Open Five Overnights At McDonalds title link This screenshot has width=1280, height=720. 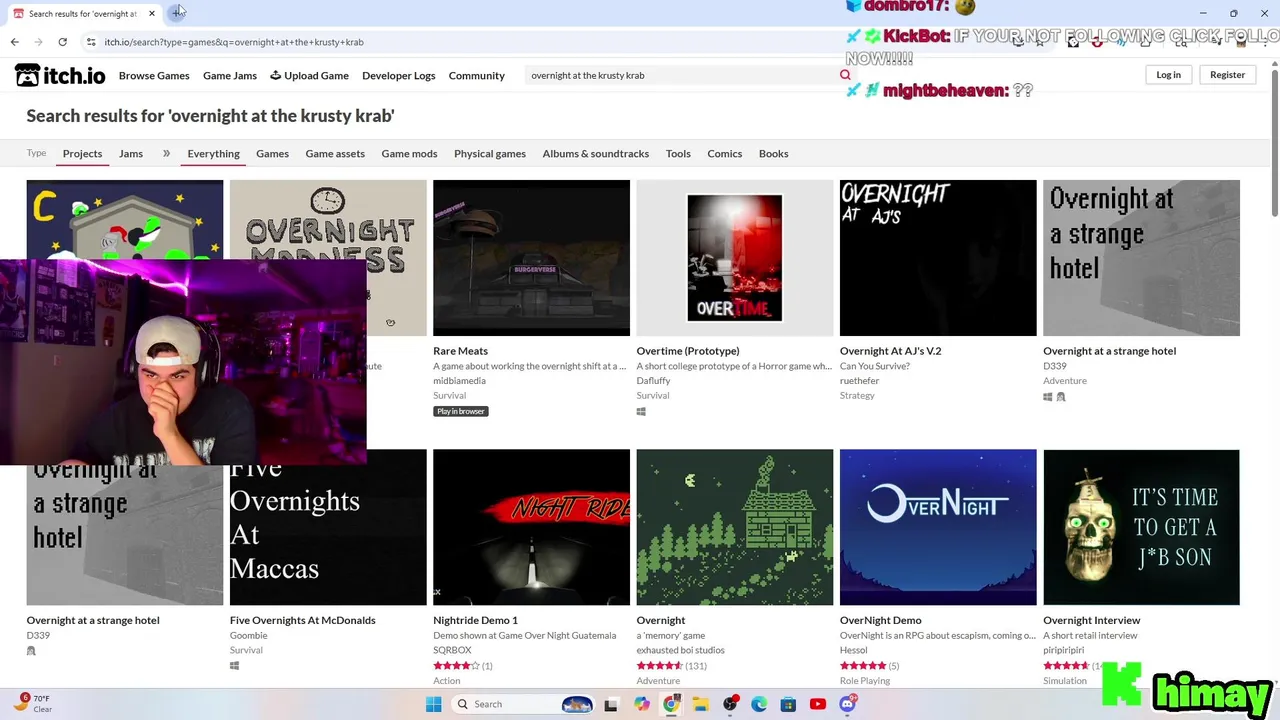[303, 620]
